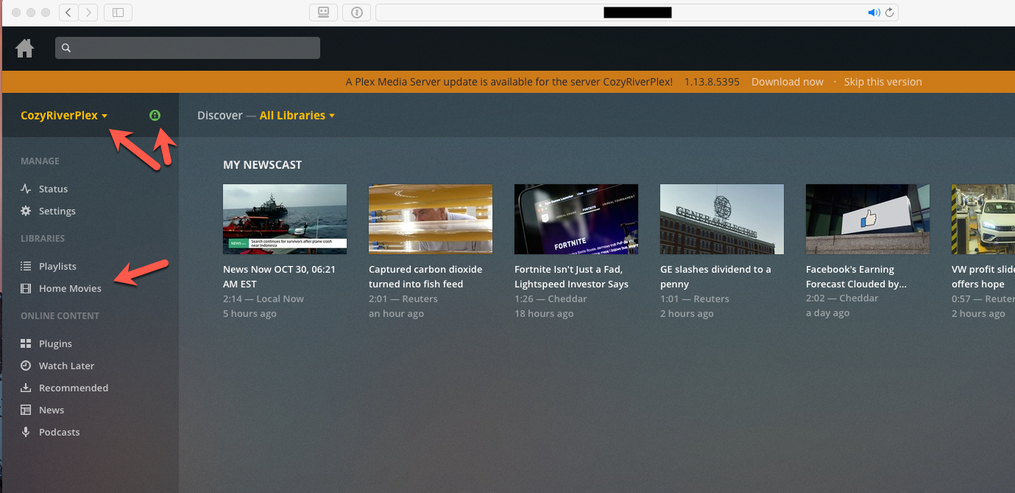Open Facebook's Earning Forecast thumbnail
The width and height of the screenshot is (1015, 493).
(x=867, y=219)
